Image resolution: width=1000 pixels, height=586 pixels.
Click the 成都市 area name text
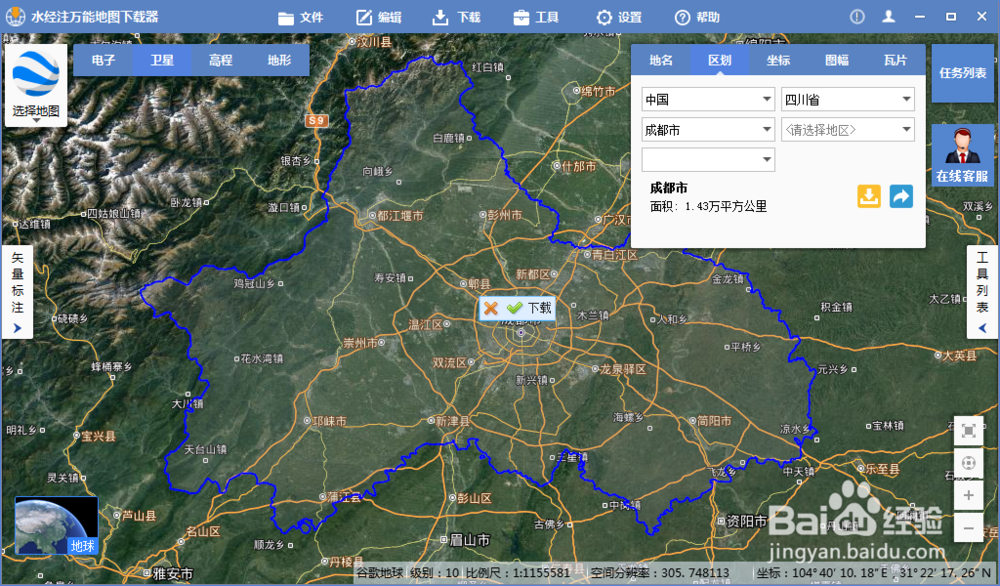coord(668,188)
